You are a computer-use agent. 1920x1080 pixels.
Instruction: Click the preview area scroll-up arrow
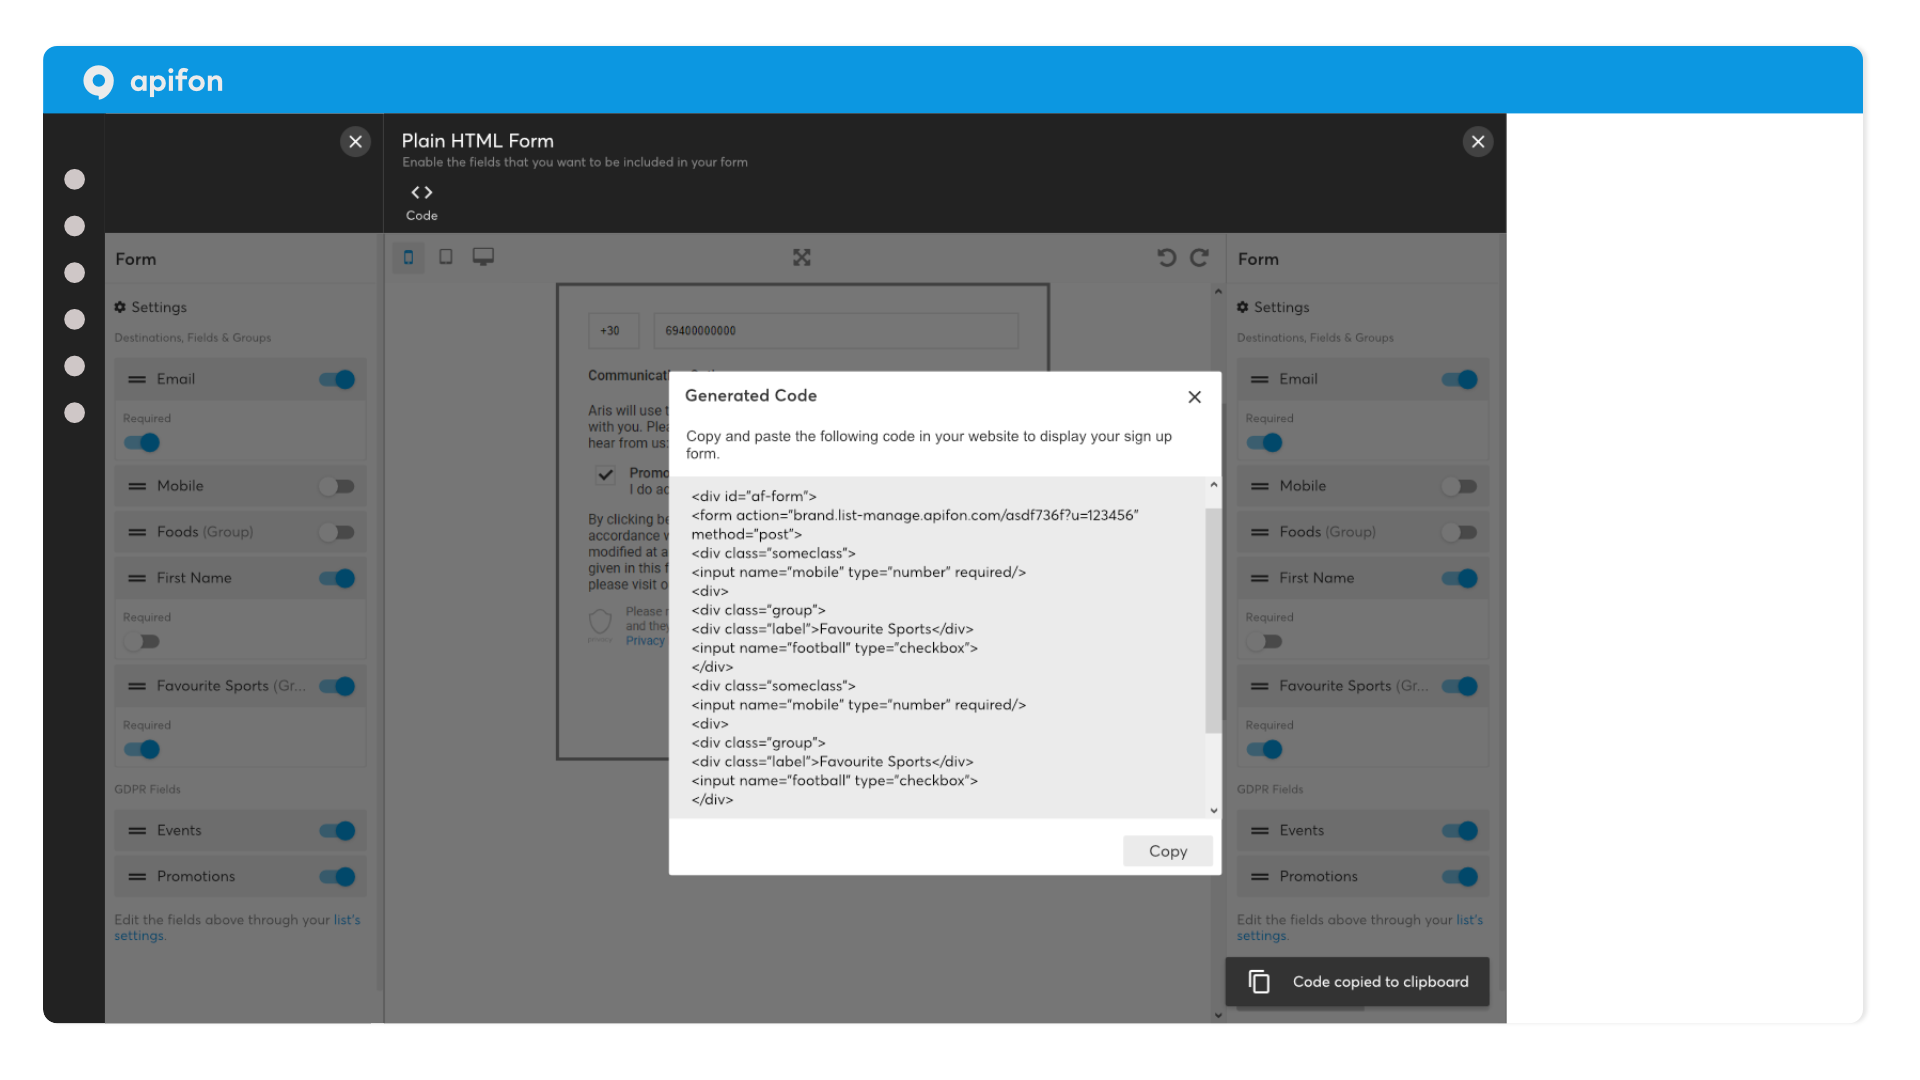[x=1218, y=292]
